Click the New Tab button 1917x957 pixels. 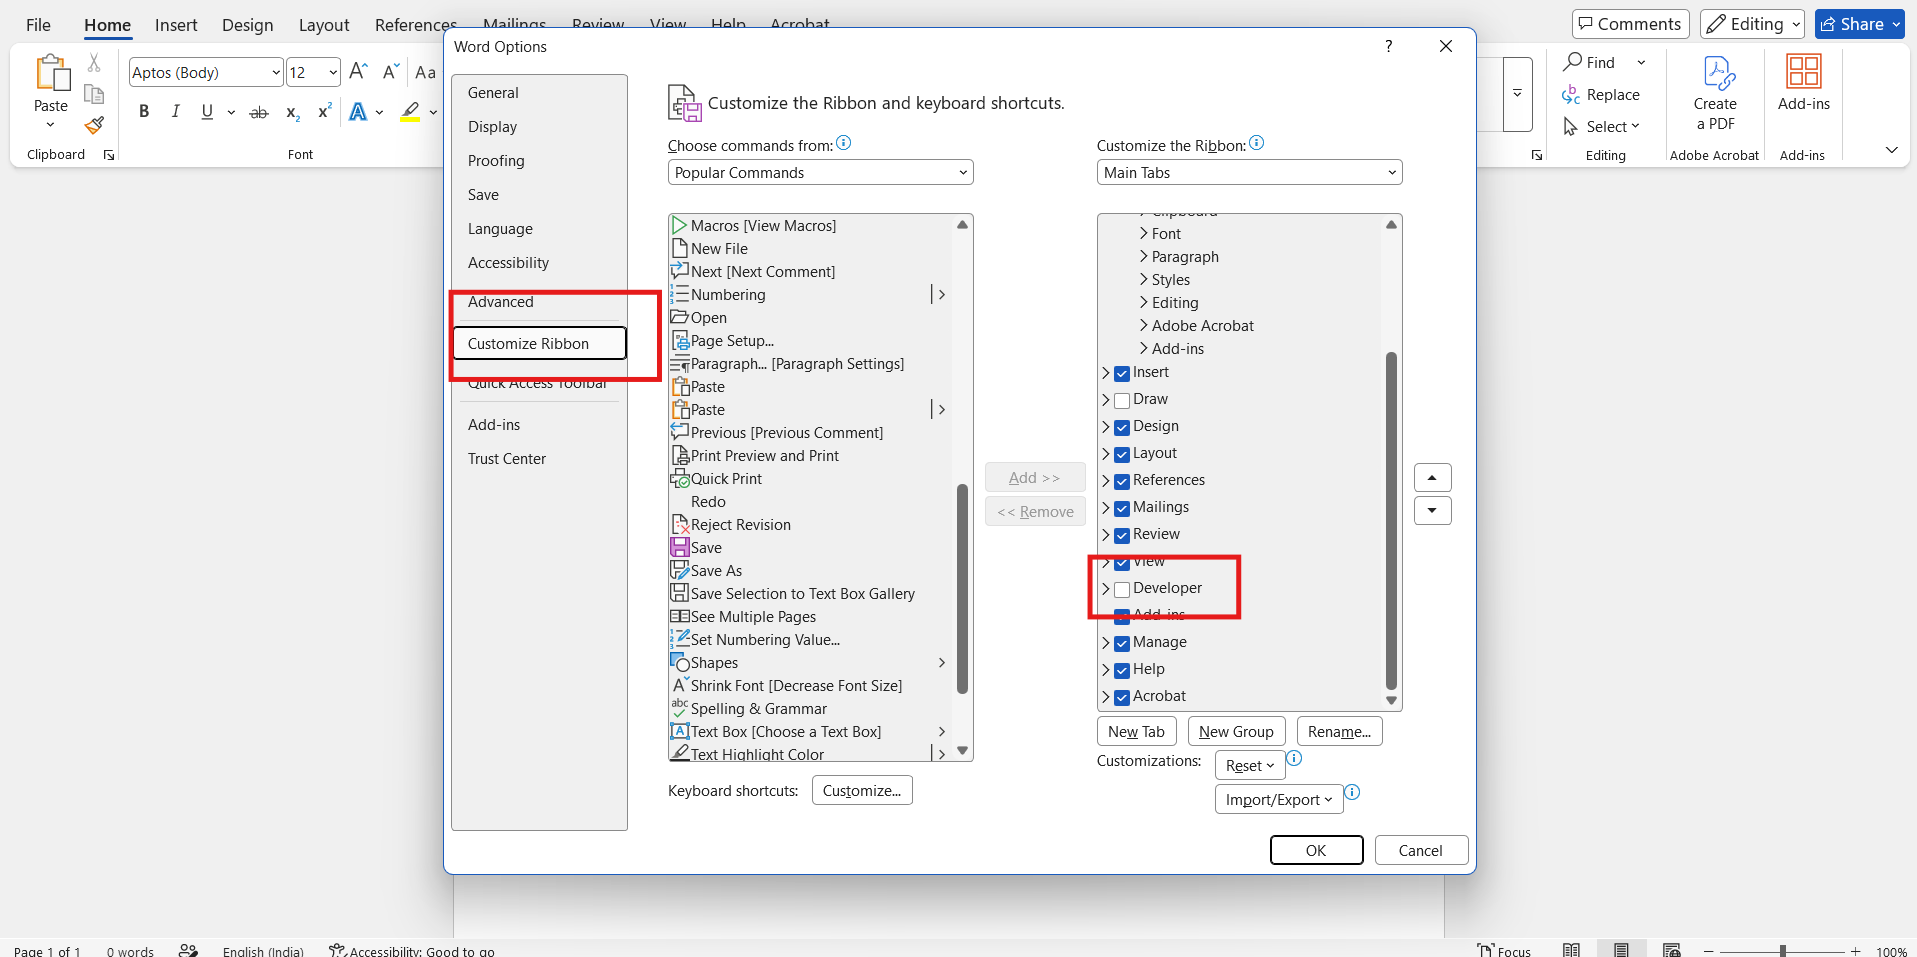1137,731
